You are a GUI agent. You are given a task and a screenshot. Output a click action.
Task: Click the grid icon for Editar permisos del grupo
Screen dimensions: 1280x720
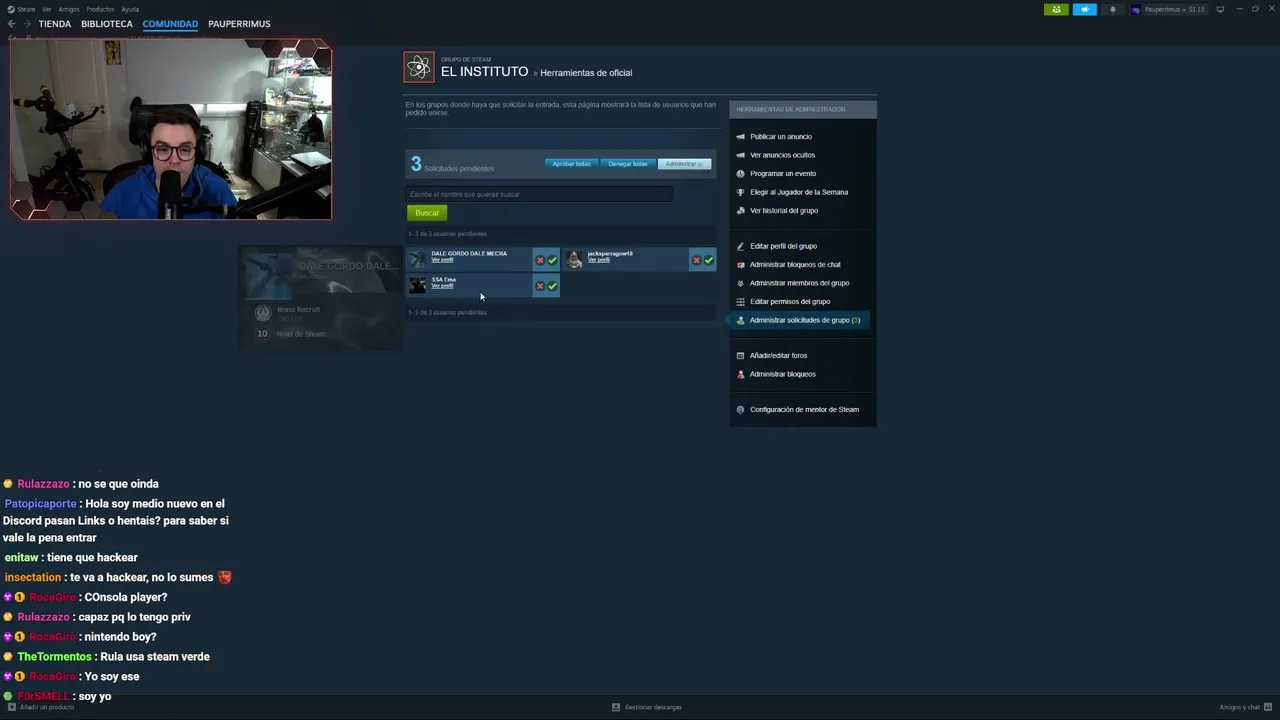pyautogui.click(x=740, y=302)
